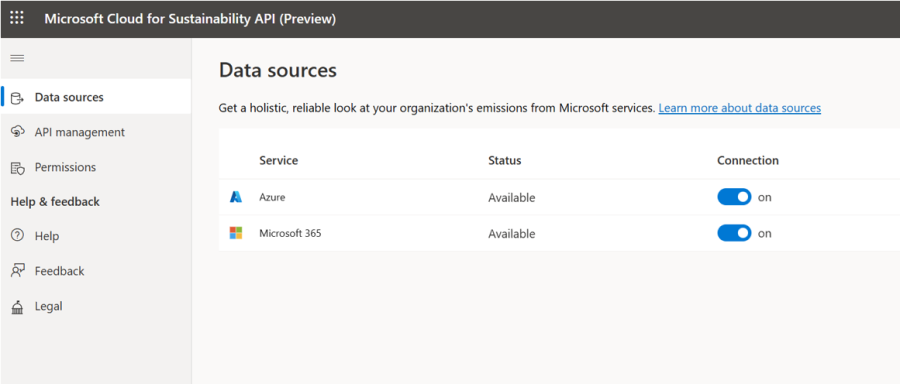
Task: Click the 'on' label in Azure row
Action: coord(765,197)
